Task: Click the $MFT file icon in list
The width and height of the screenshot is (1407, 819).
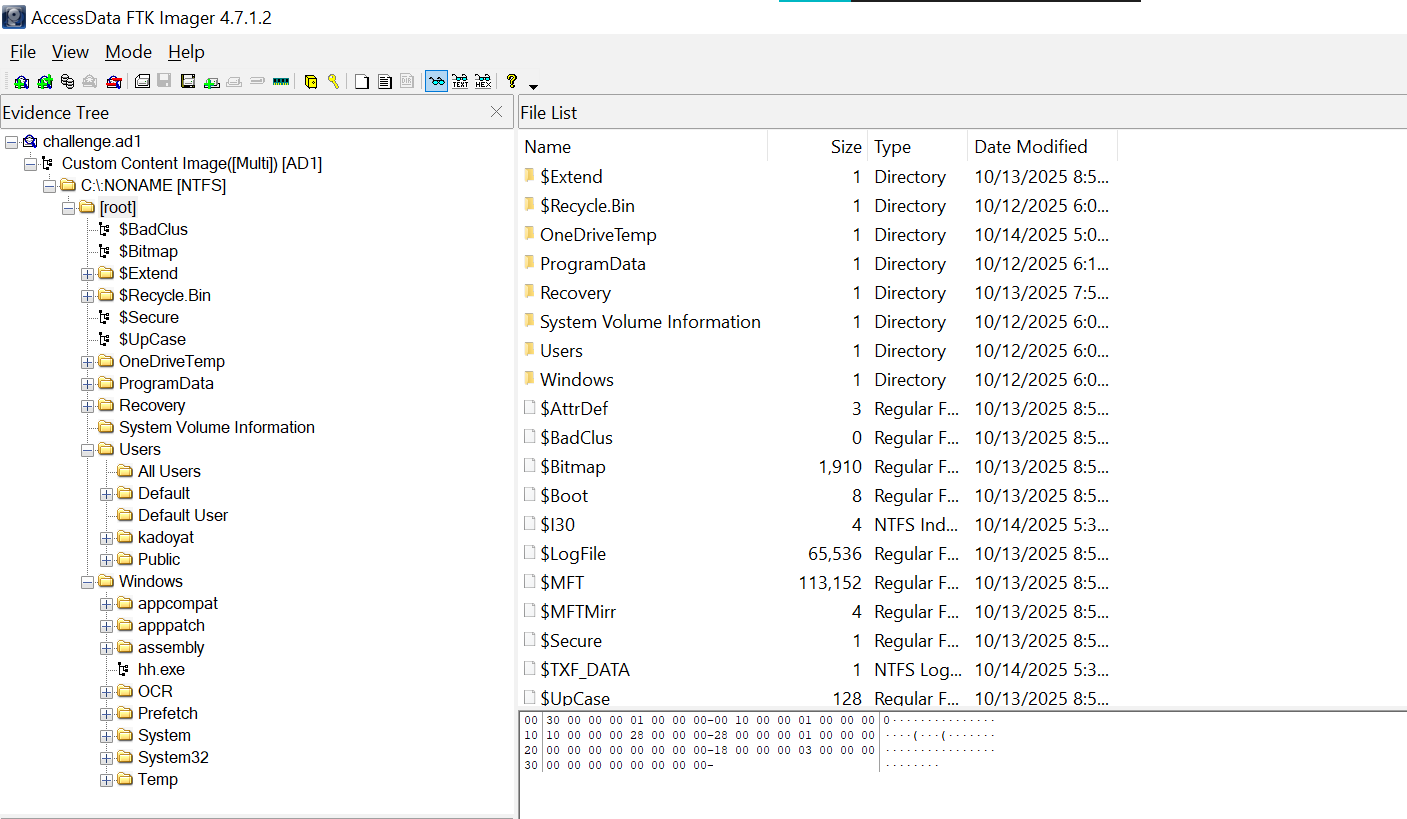Action: click(x=529, y=582)
